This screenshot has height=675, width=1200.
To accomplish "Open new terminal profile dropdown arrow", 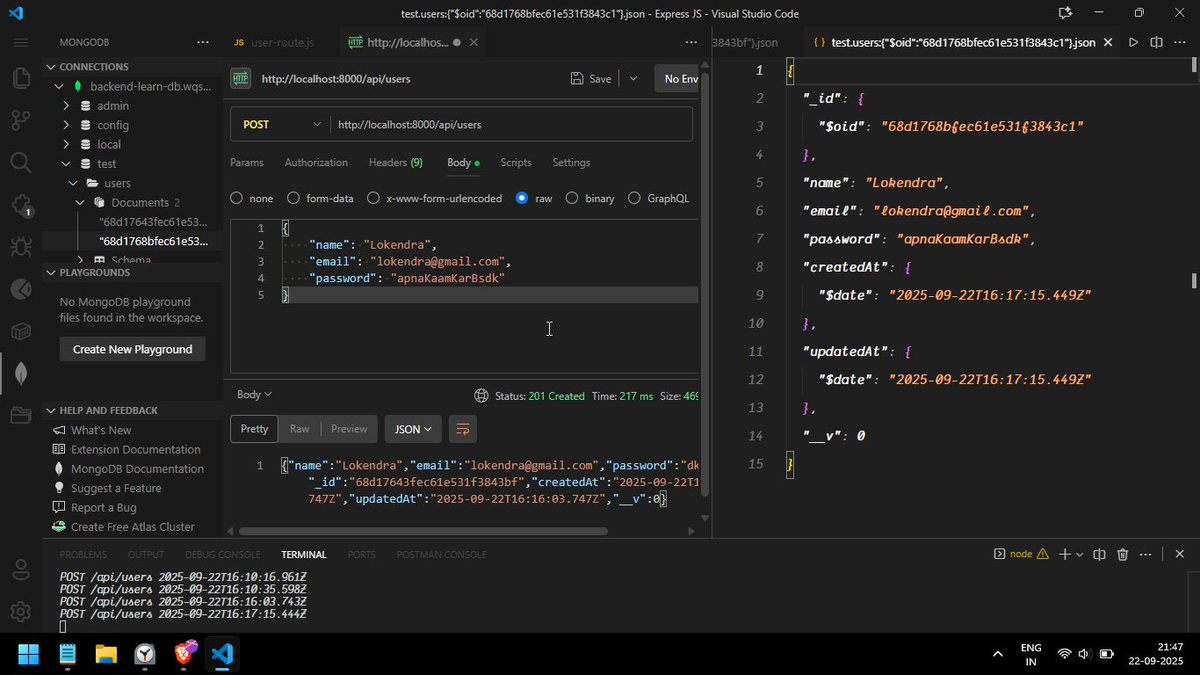I will (x=1078, y=554).
